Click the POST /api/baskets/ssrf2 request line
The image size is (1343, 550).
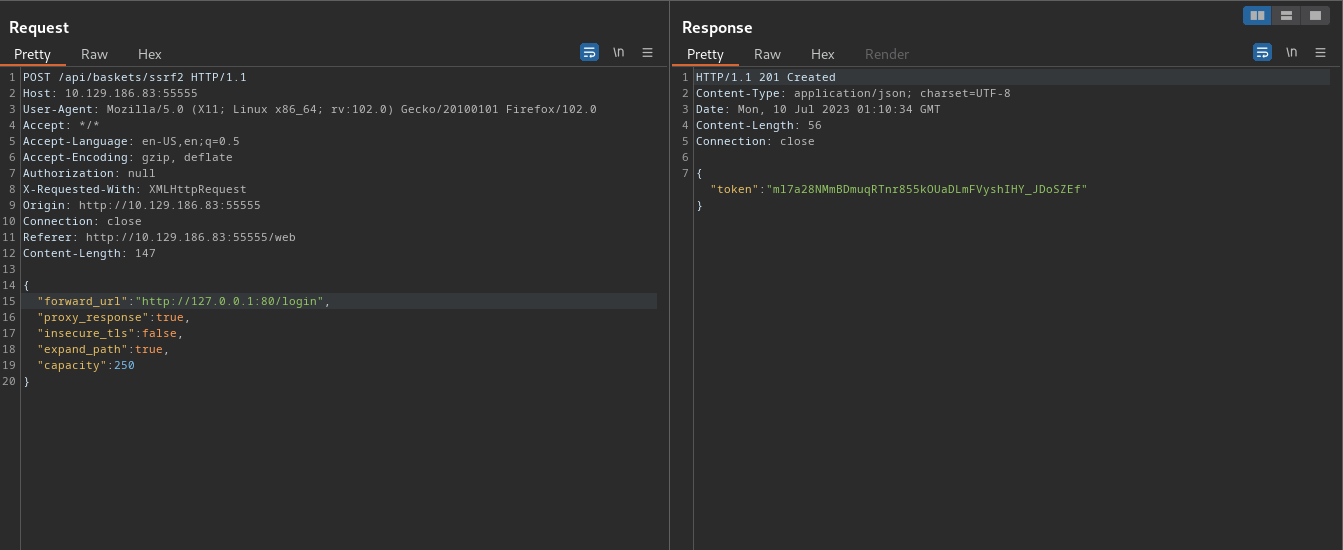(135, 77)
